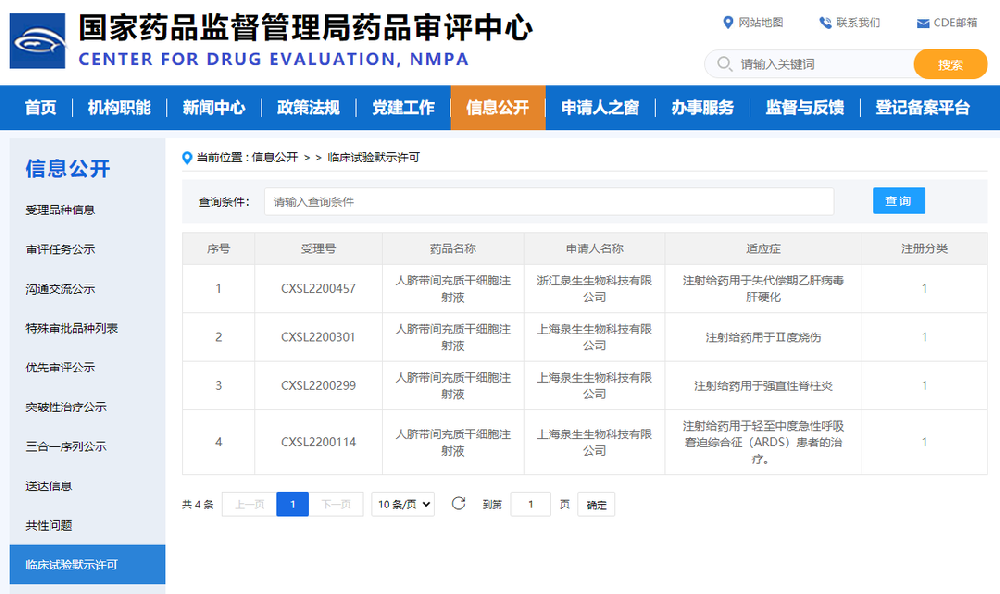Click the 联系我们 phone icon
Viewport: 1000px width, 594px height.
coord(825,22)
